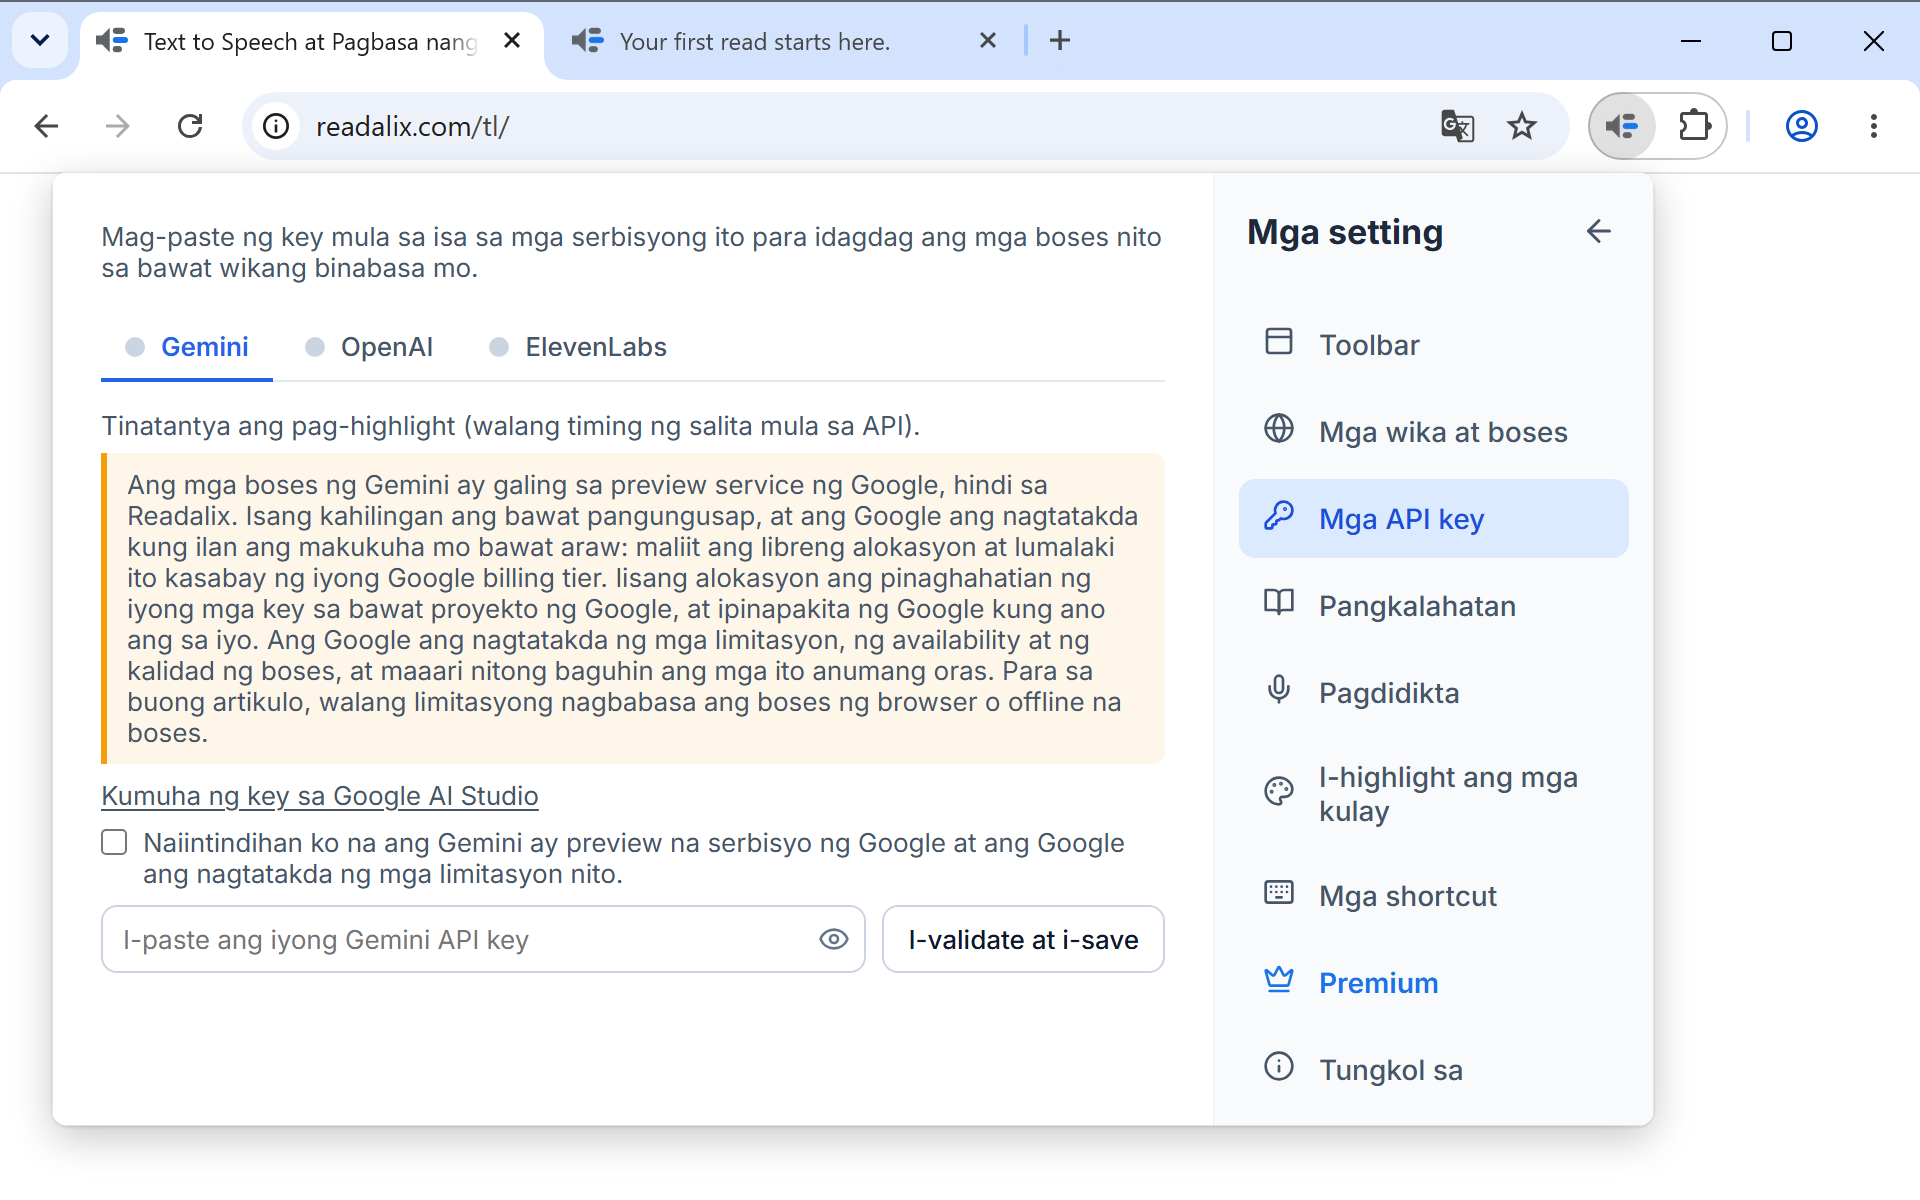
Task: Click the Readalix extension icon in browser toolbar
Action: [x=1622, y=126]
